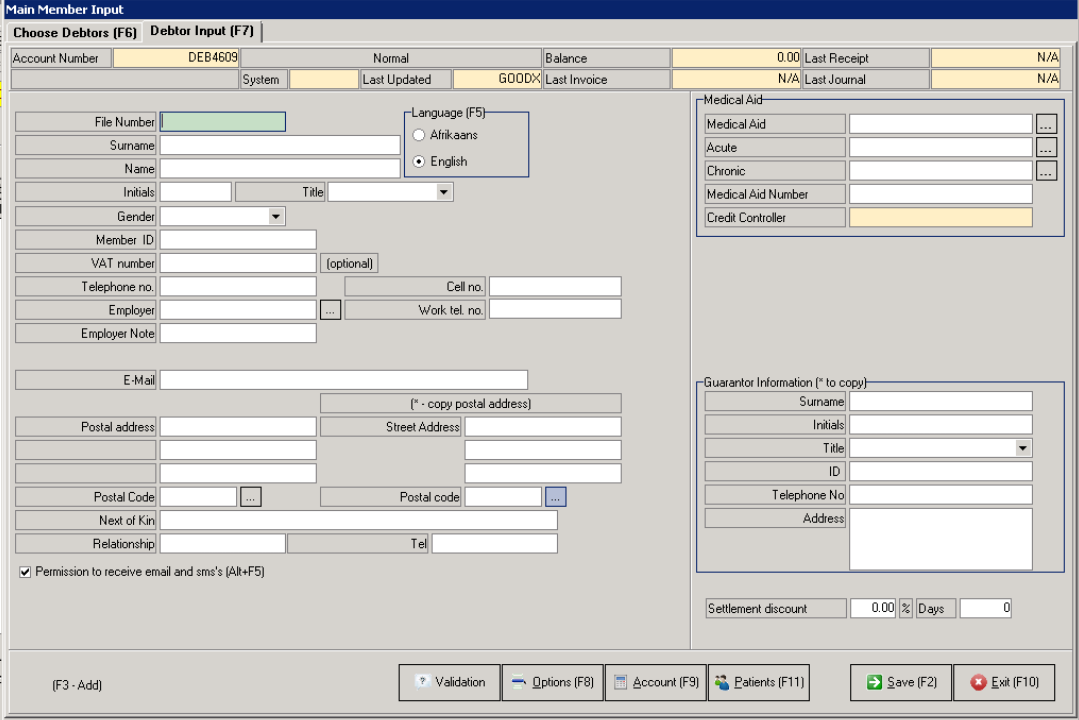Click the Validation button with question icon
The width and height of the screenshot is (1079, 720).
pos(449,682)
